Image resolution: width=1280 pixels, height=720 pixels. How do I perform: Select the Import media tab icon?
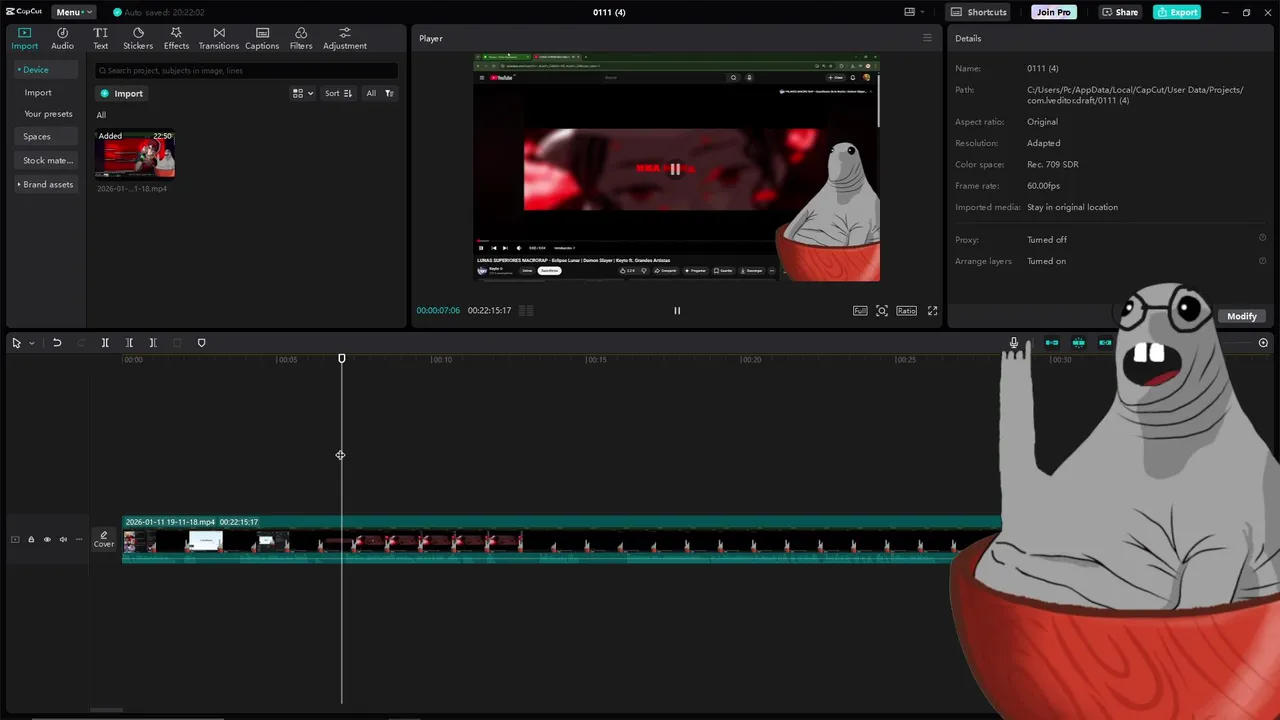coord(24,39)
